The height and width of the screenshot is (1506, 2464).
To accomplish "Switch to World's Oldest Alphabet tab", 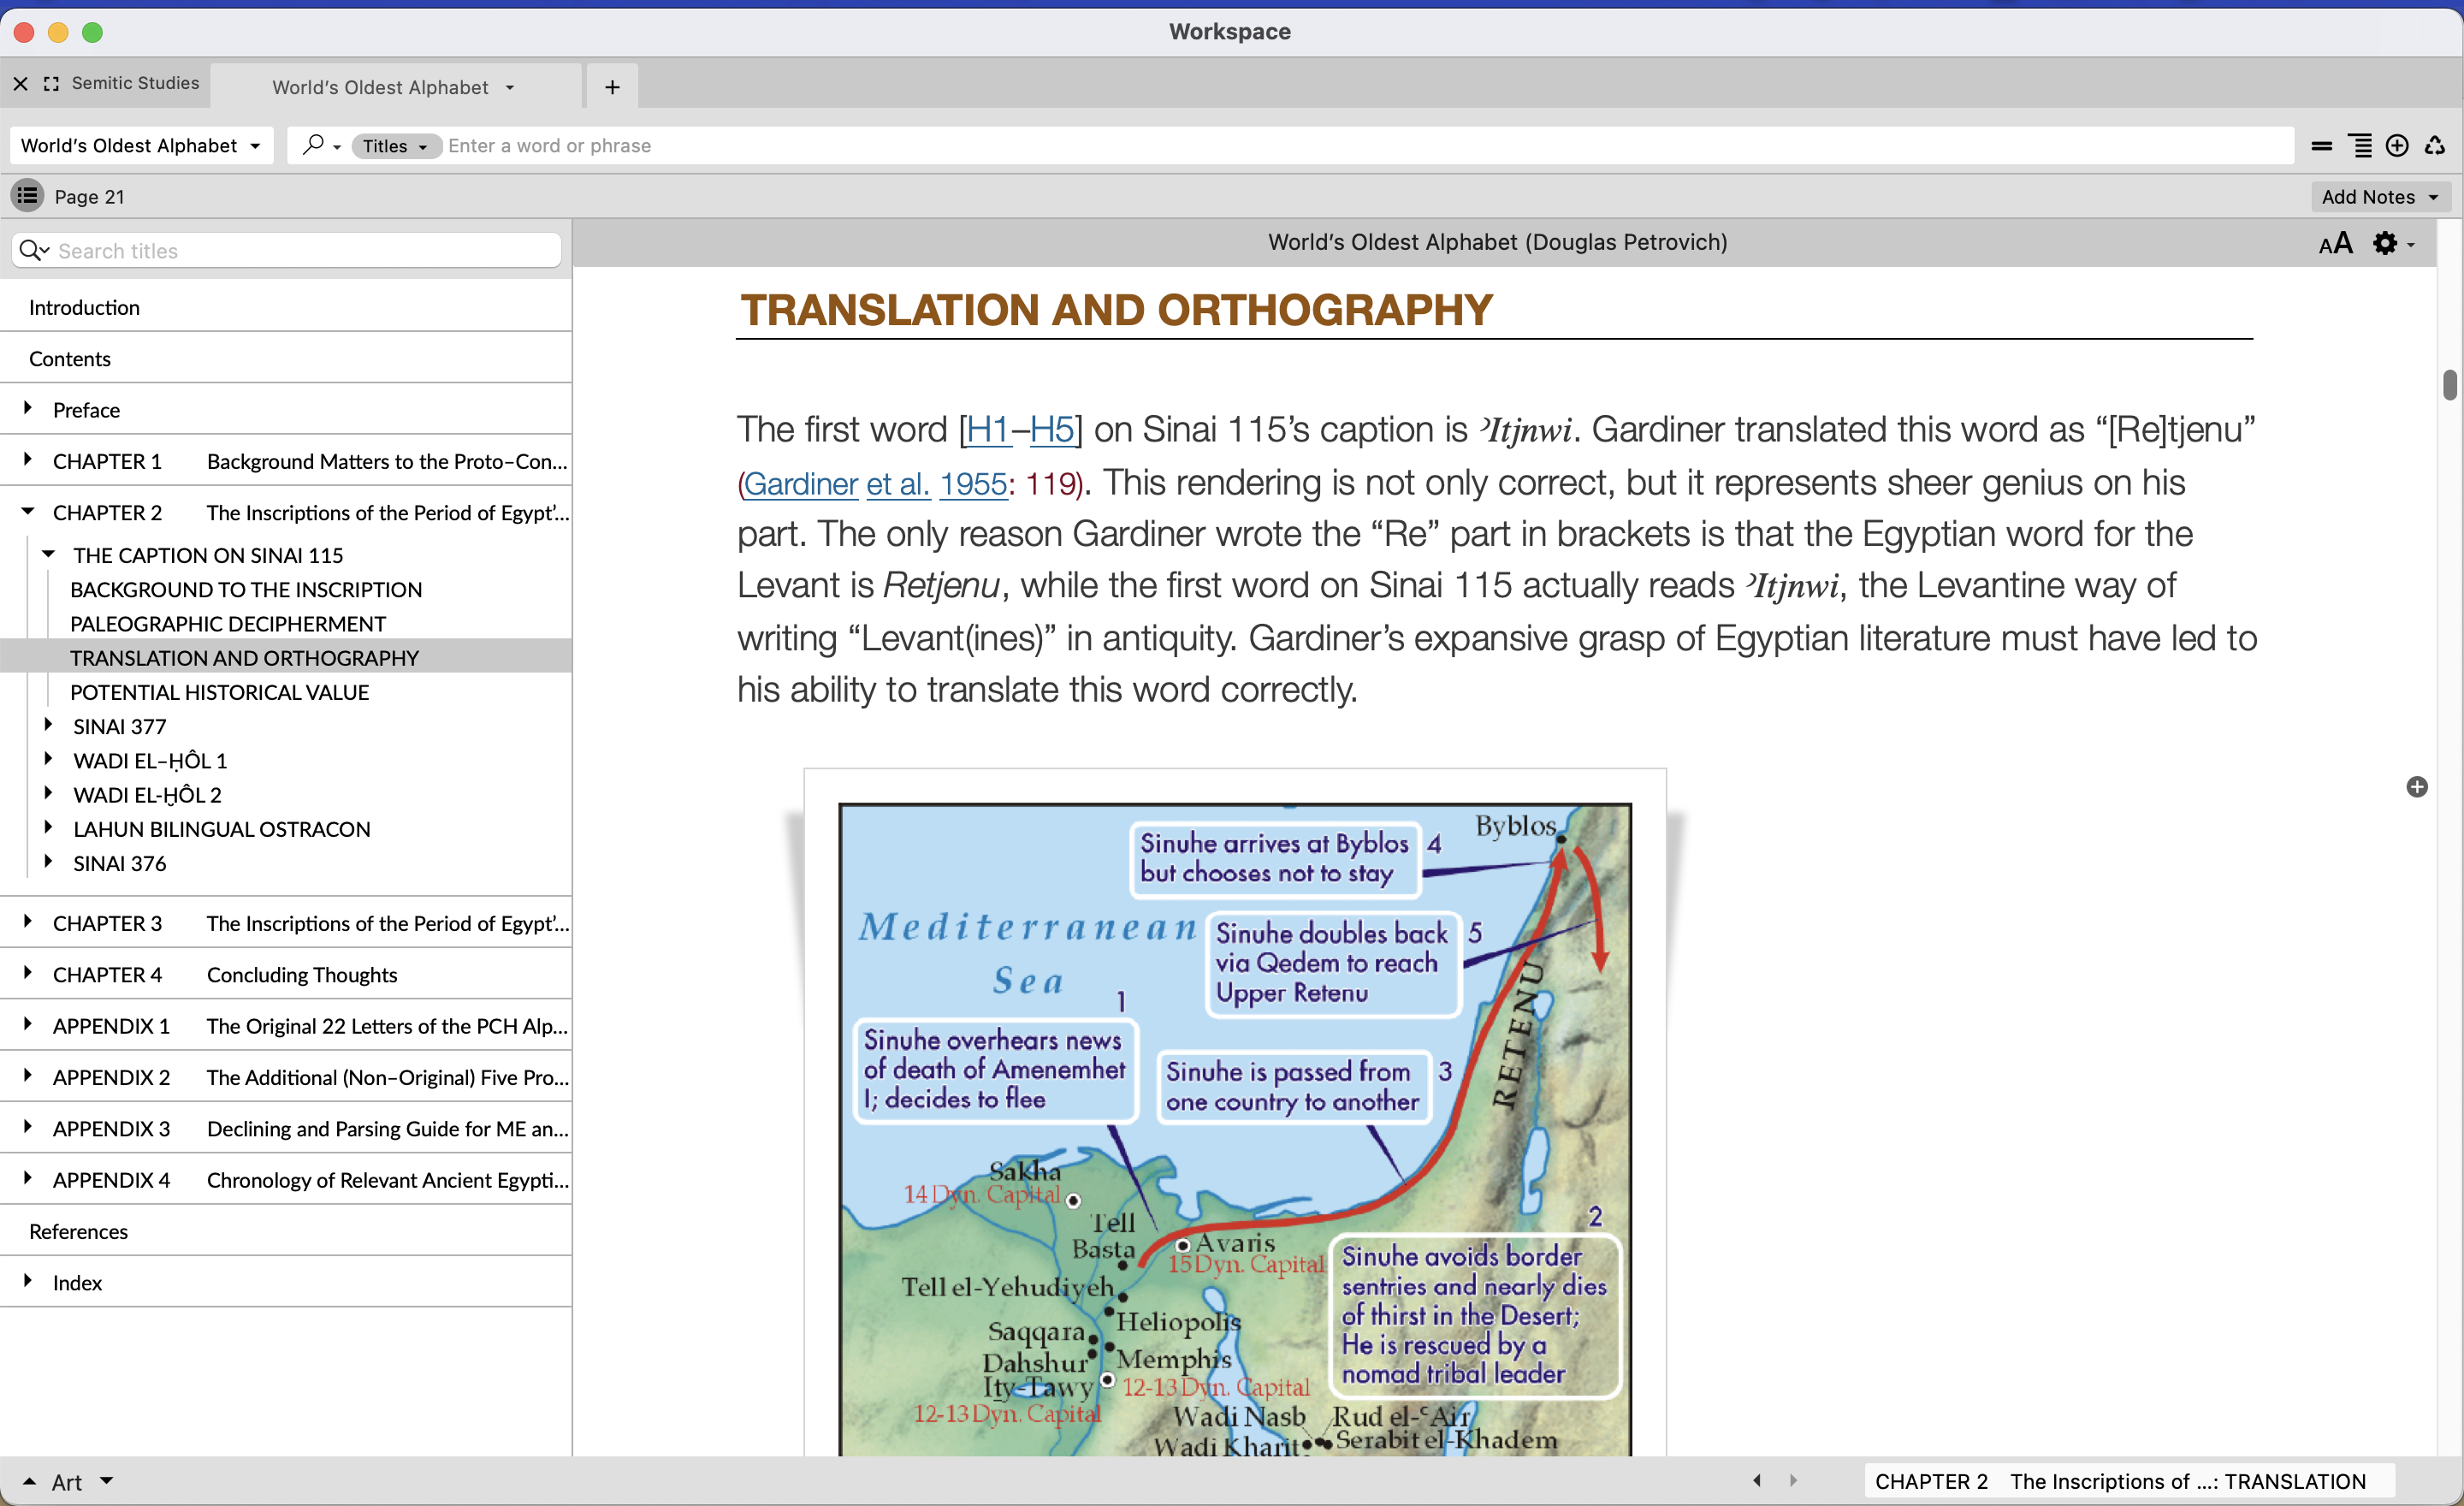I will [x=380, y=87].
